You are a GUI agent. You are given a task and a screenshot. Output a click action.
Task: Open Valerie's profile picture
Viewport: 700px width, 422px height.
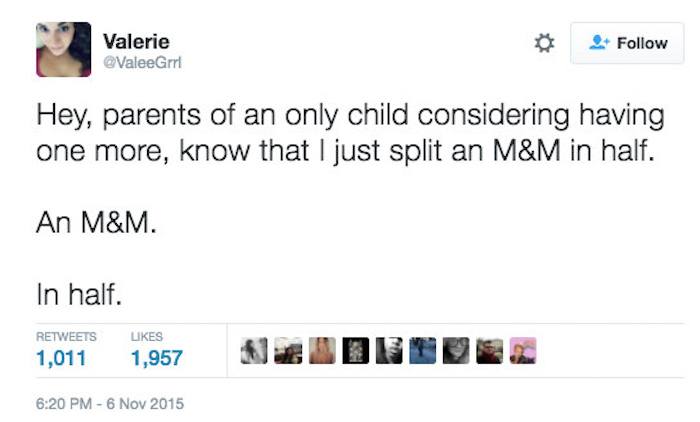tap(63, 49)
